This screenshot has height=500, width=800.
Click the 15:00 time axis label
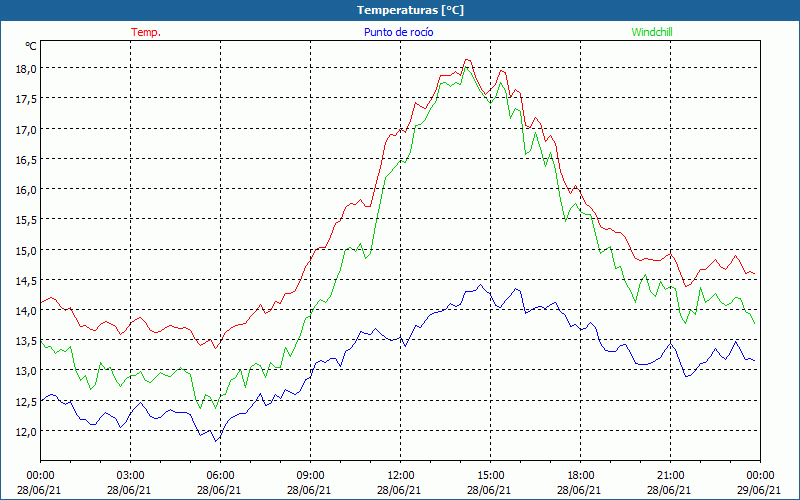pos(490,476)
